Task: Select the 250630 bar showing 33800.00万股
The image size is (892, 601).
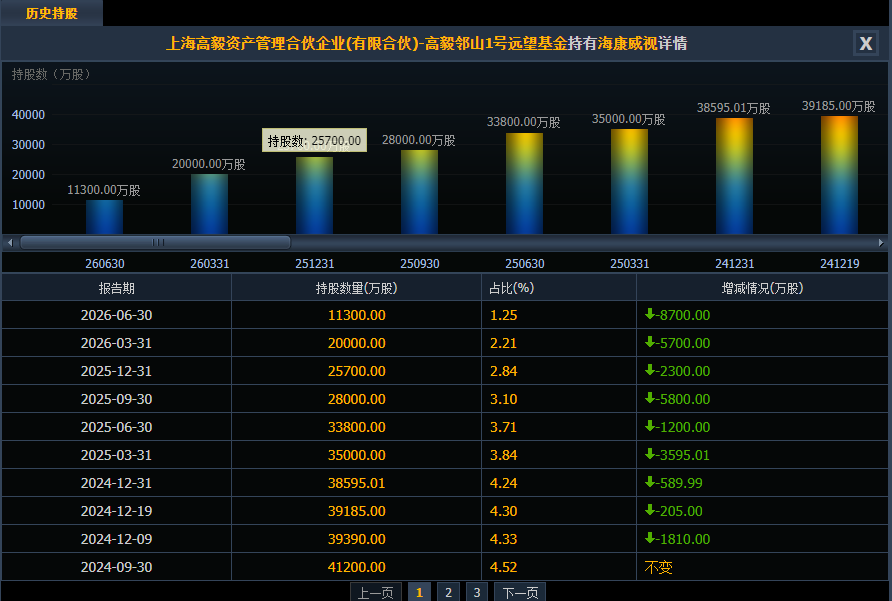Action: (x=525, y=183)
